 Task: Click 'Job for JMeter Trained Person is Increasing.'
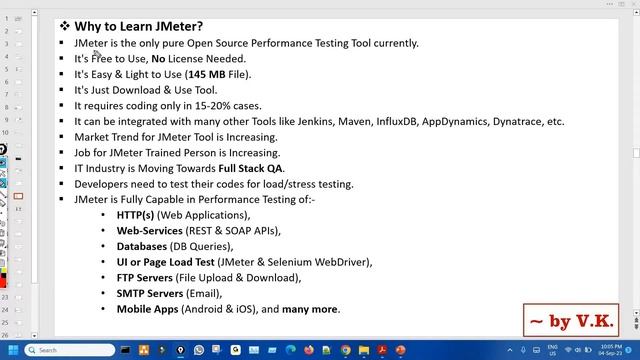(177, 153)
